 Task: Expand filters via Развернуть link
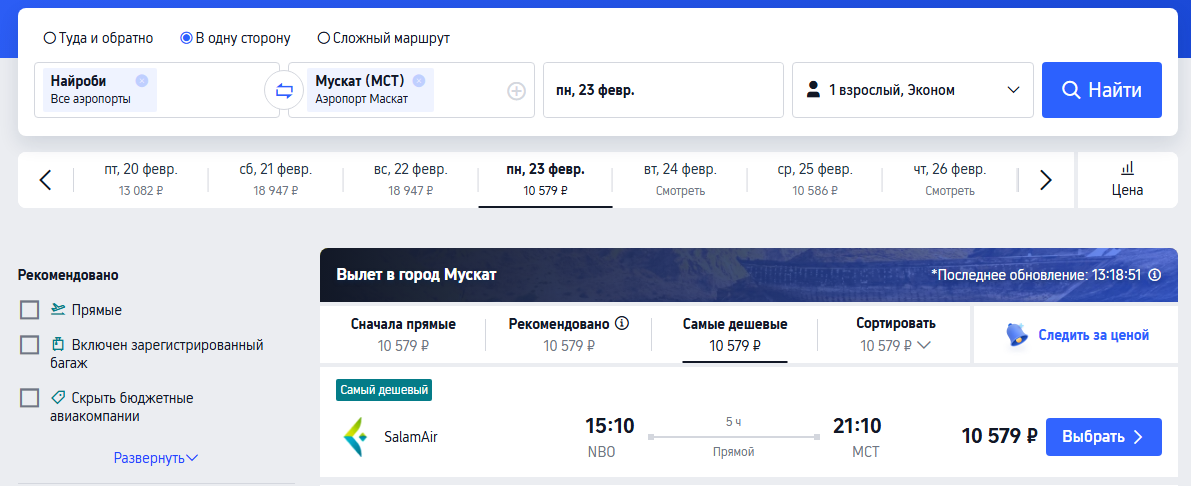click(156, 458)
